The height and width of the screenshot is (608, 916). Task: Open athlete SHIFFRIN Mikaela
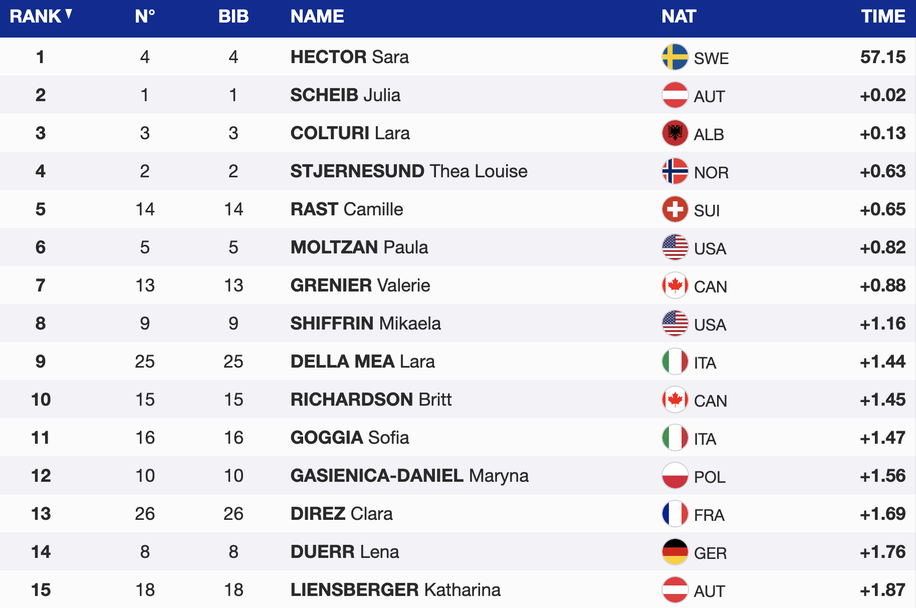[365, 323]
